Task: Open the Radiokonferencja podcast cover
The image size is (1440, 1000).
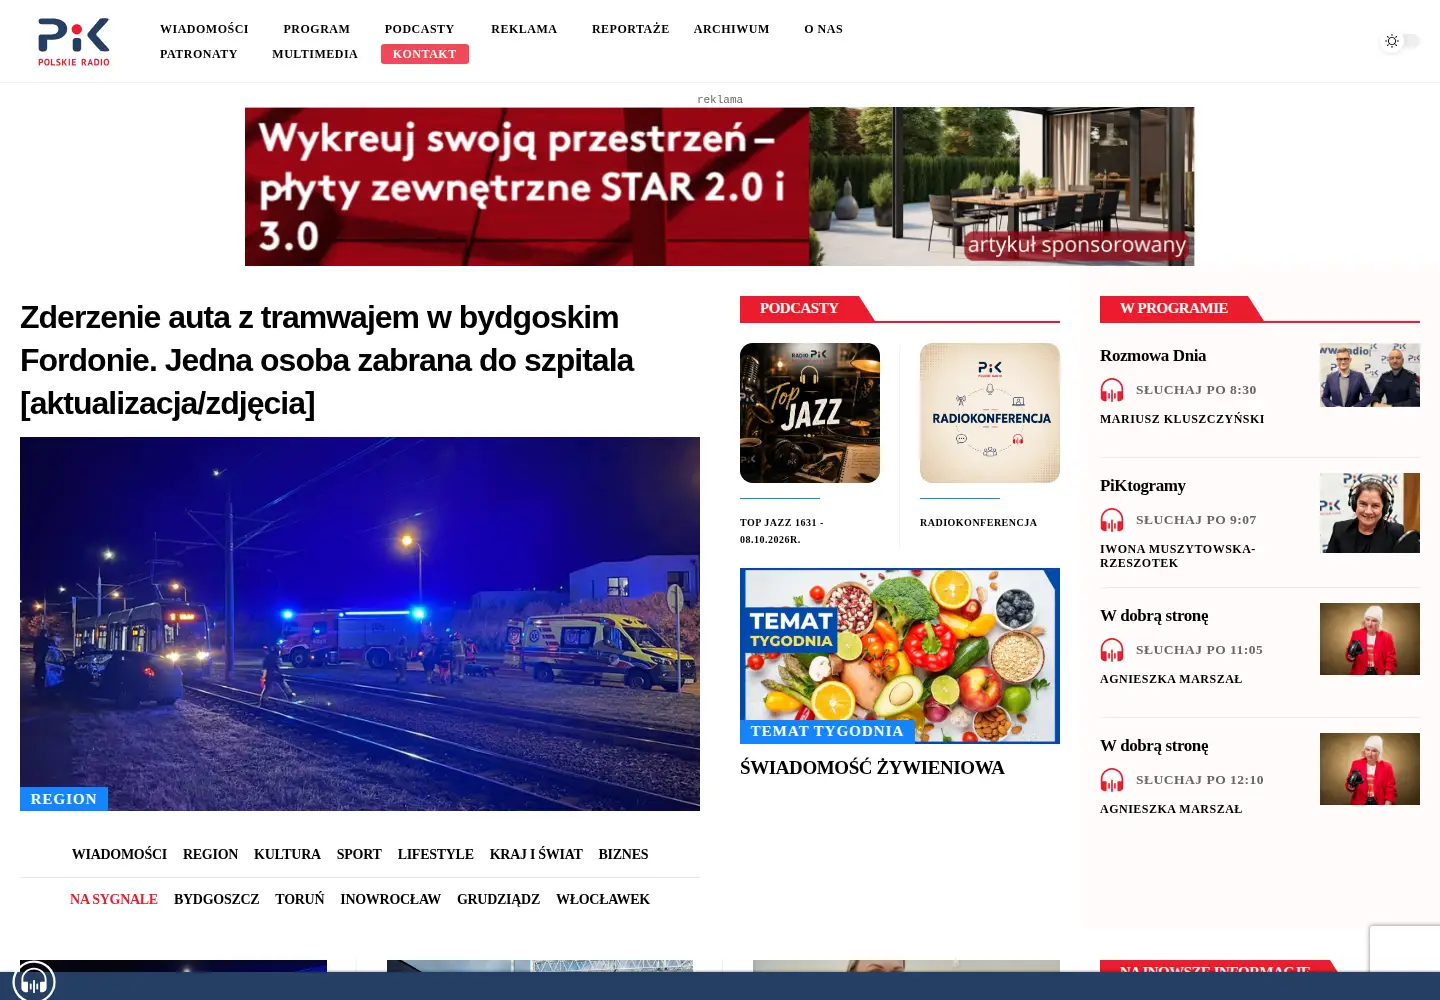Action: coord(990,413)
